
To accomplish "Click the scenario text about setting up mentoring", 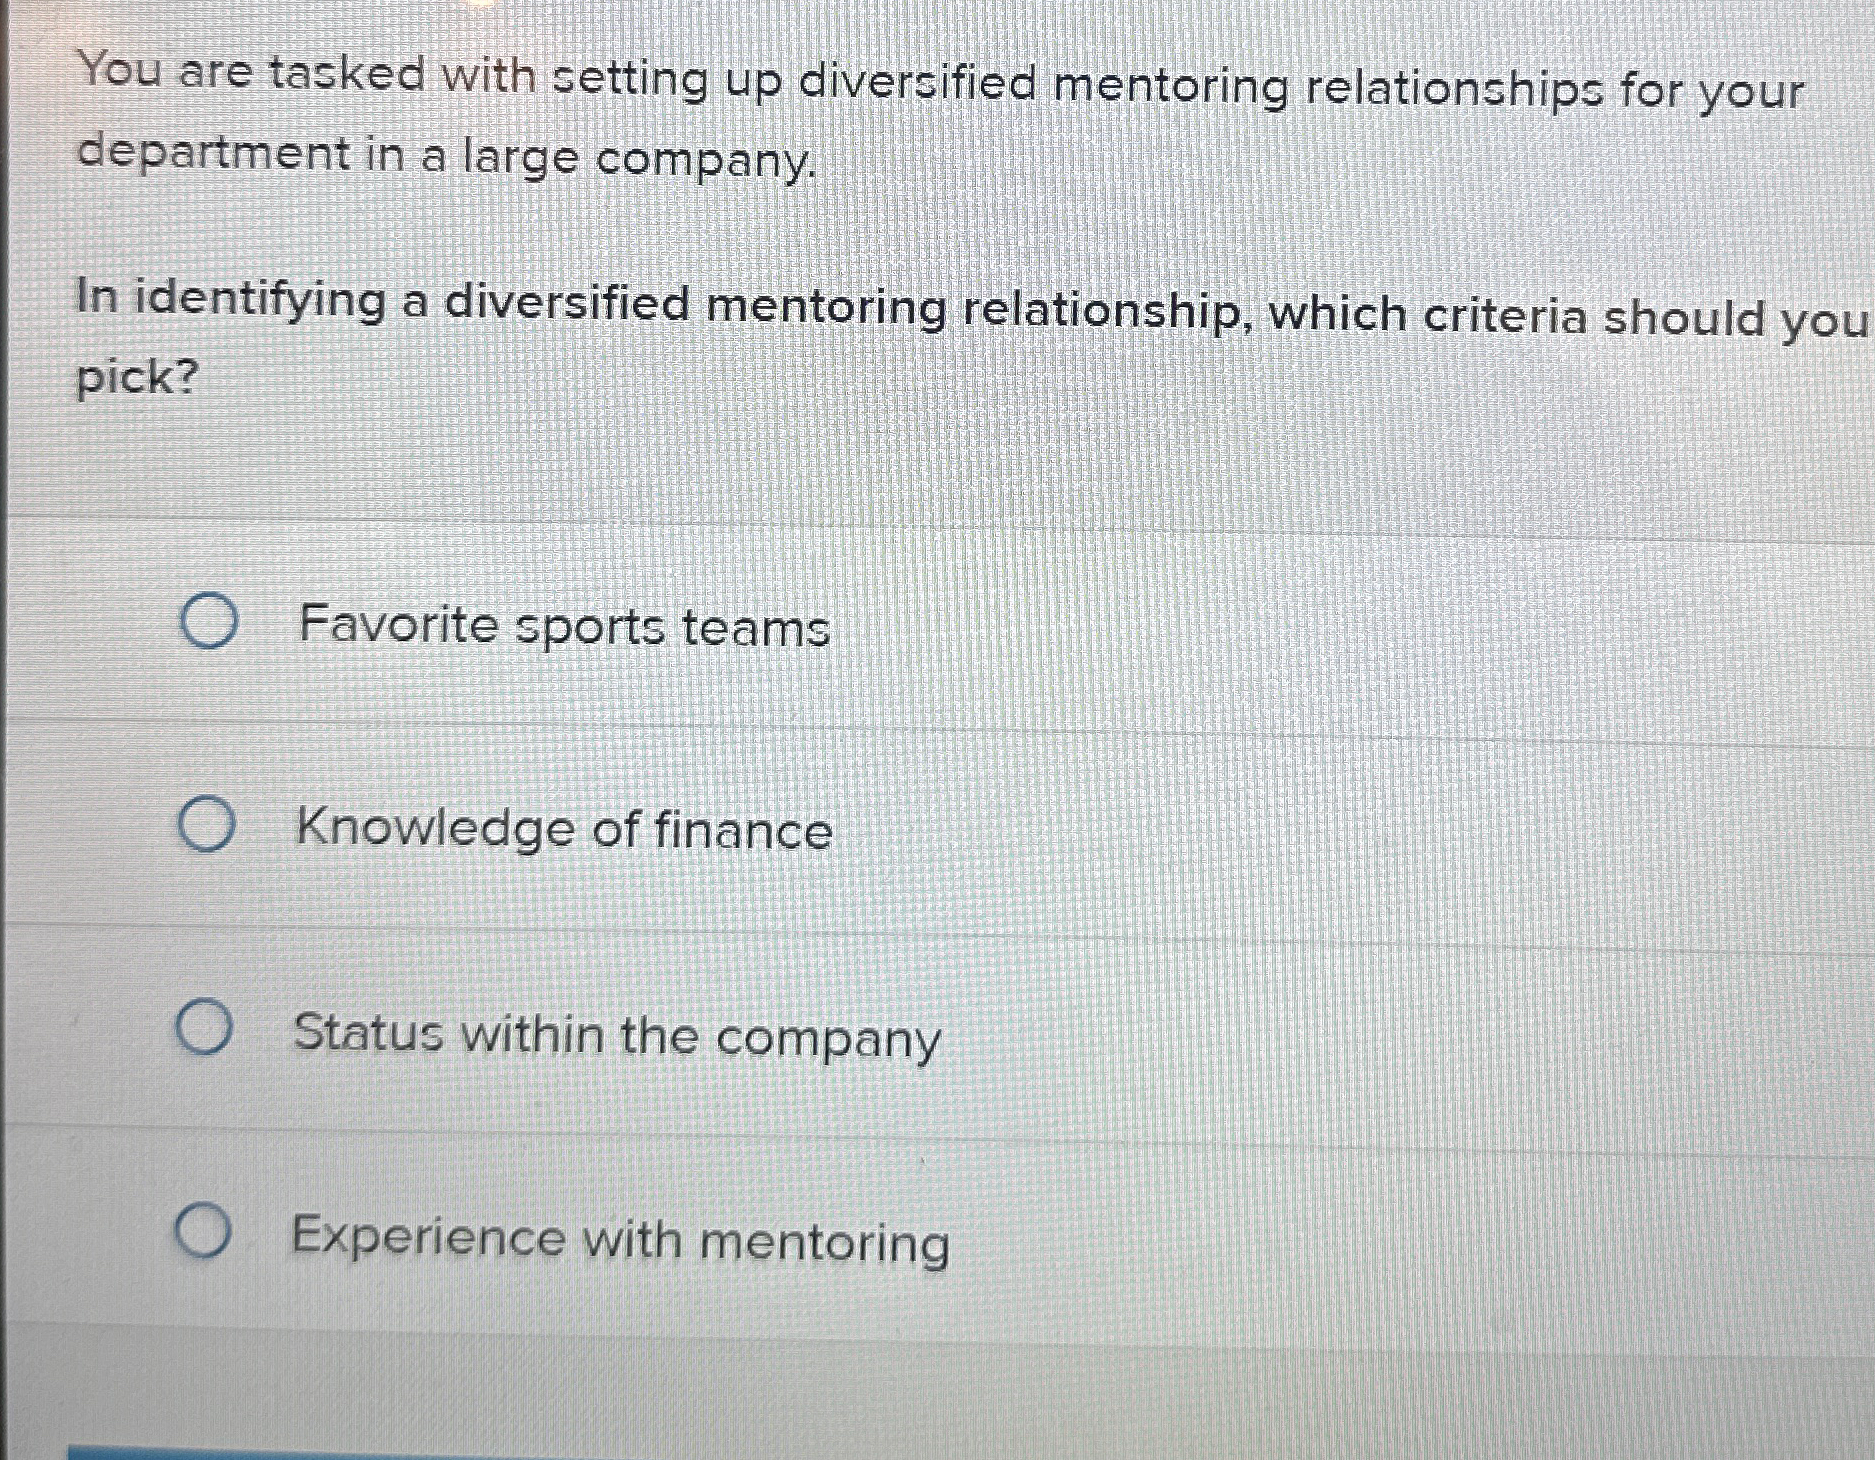I will pos(900,110).
